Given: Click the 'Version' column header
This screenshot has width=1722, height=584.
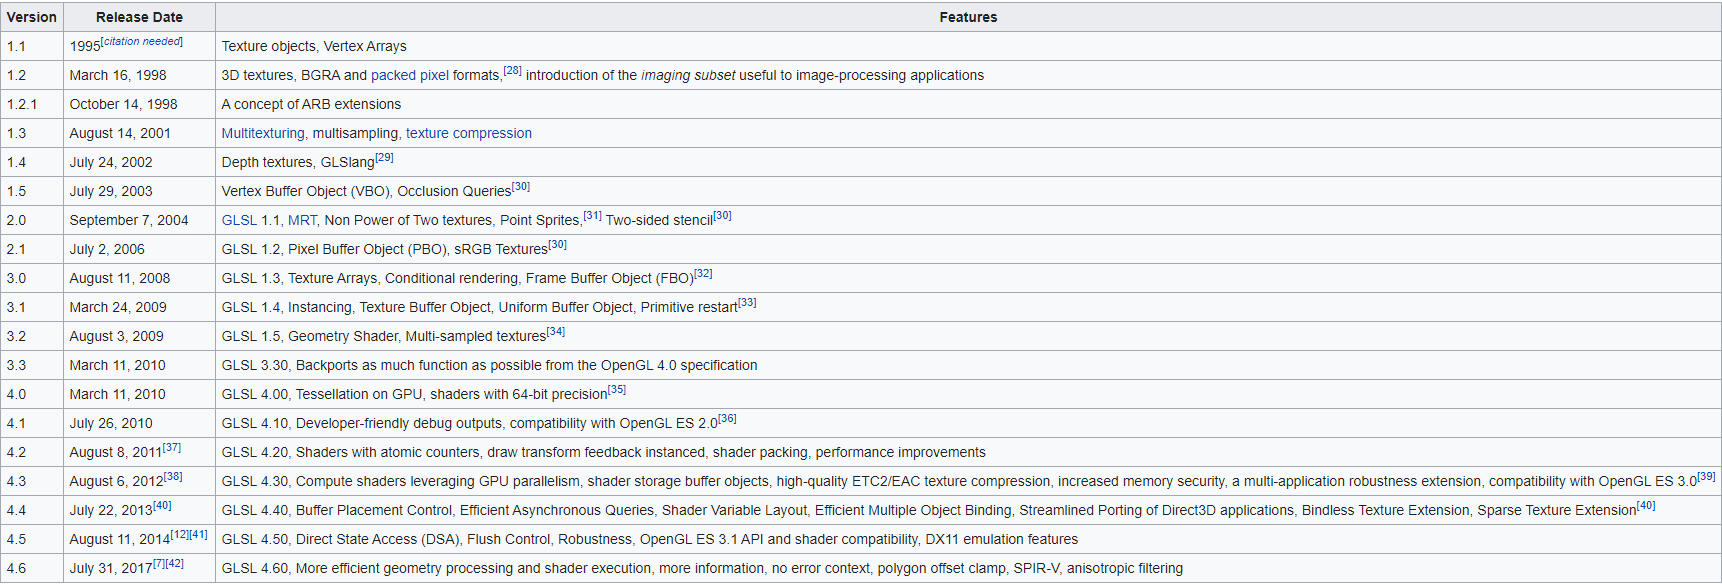Looking at the screenshot, I should point(32,17).
